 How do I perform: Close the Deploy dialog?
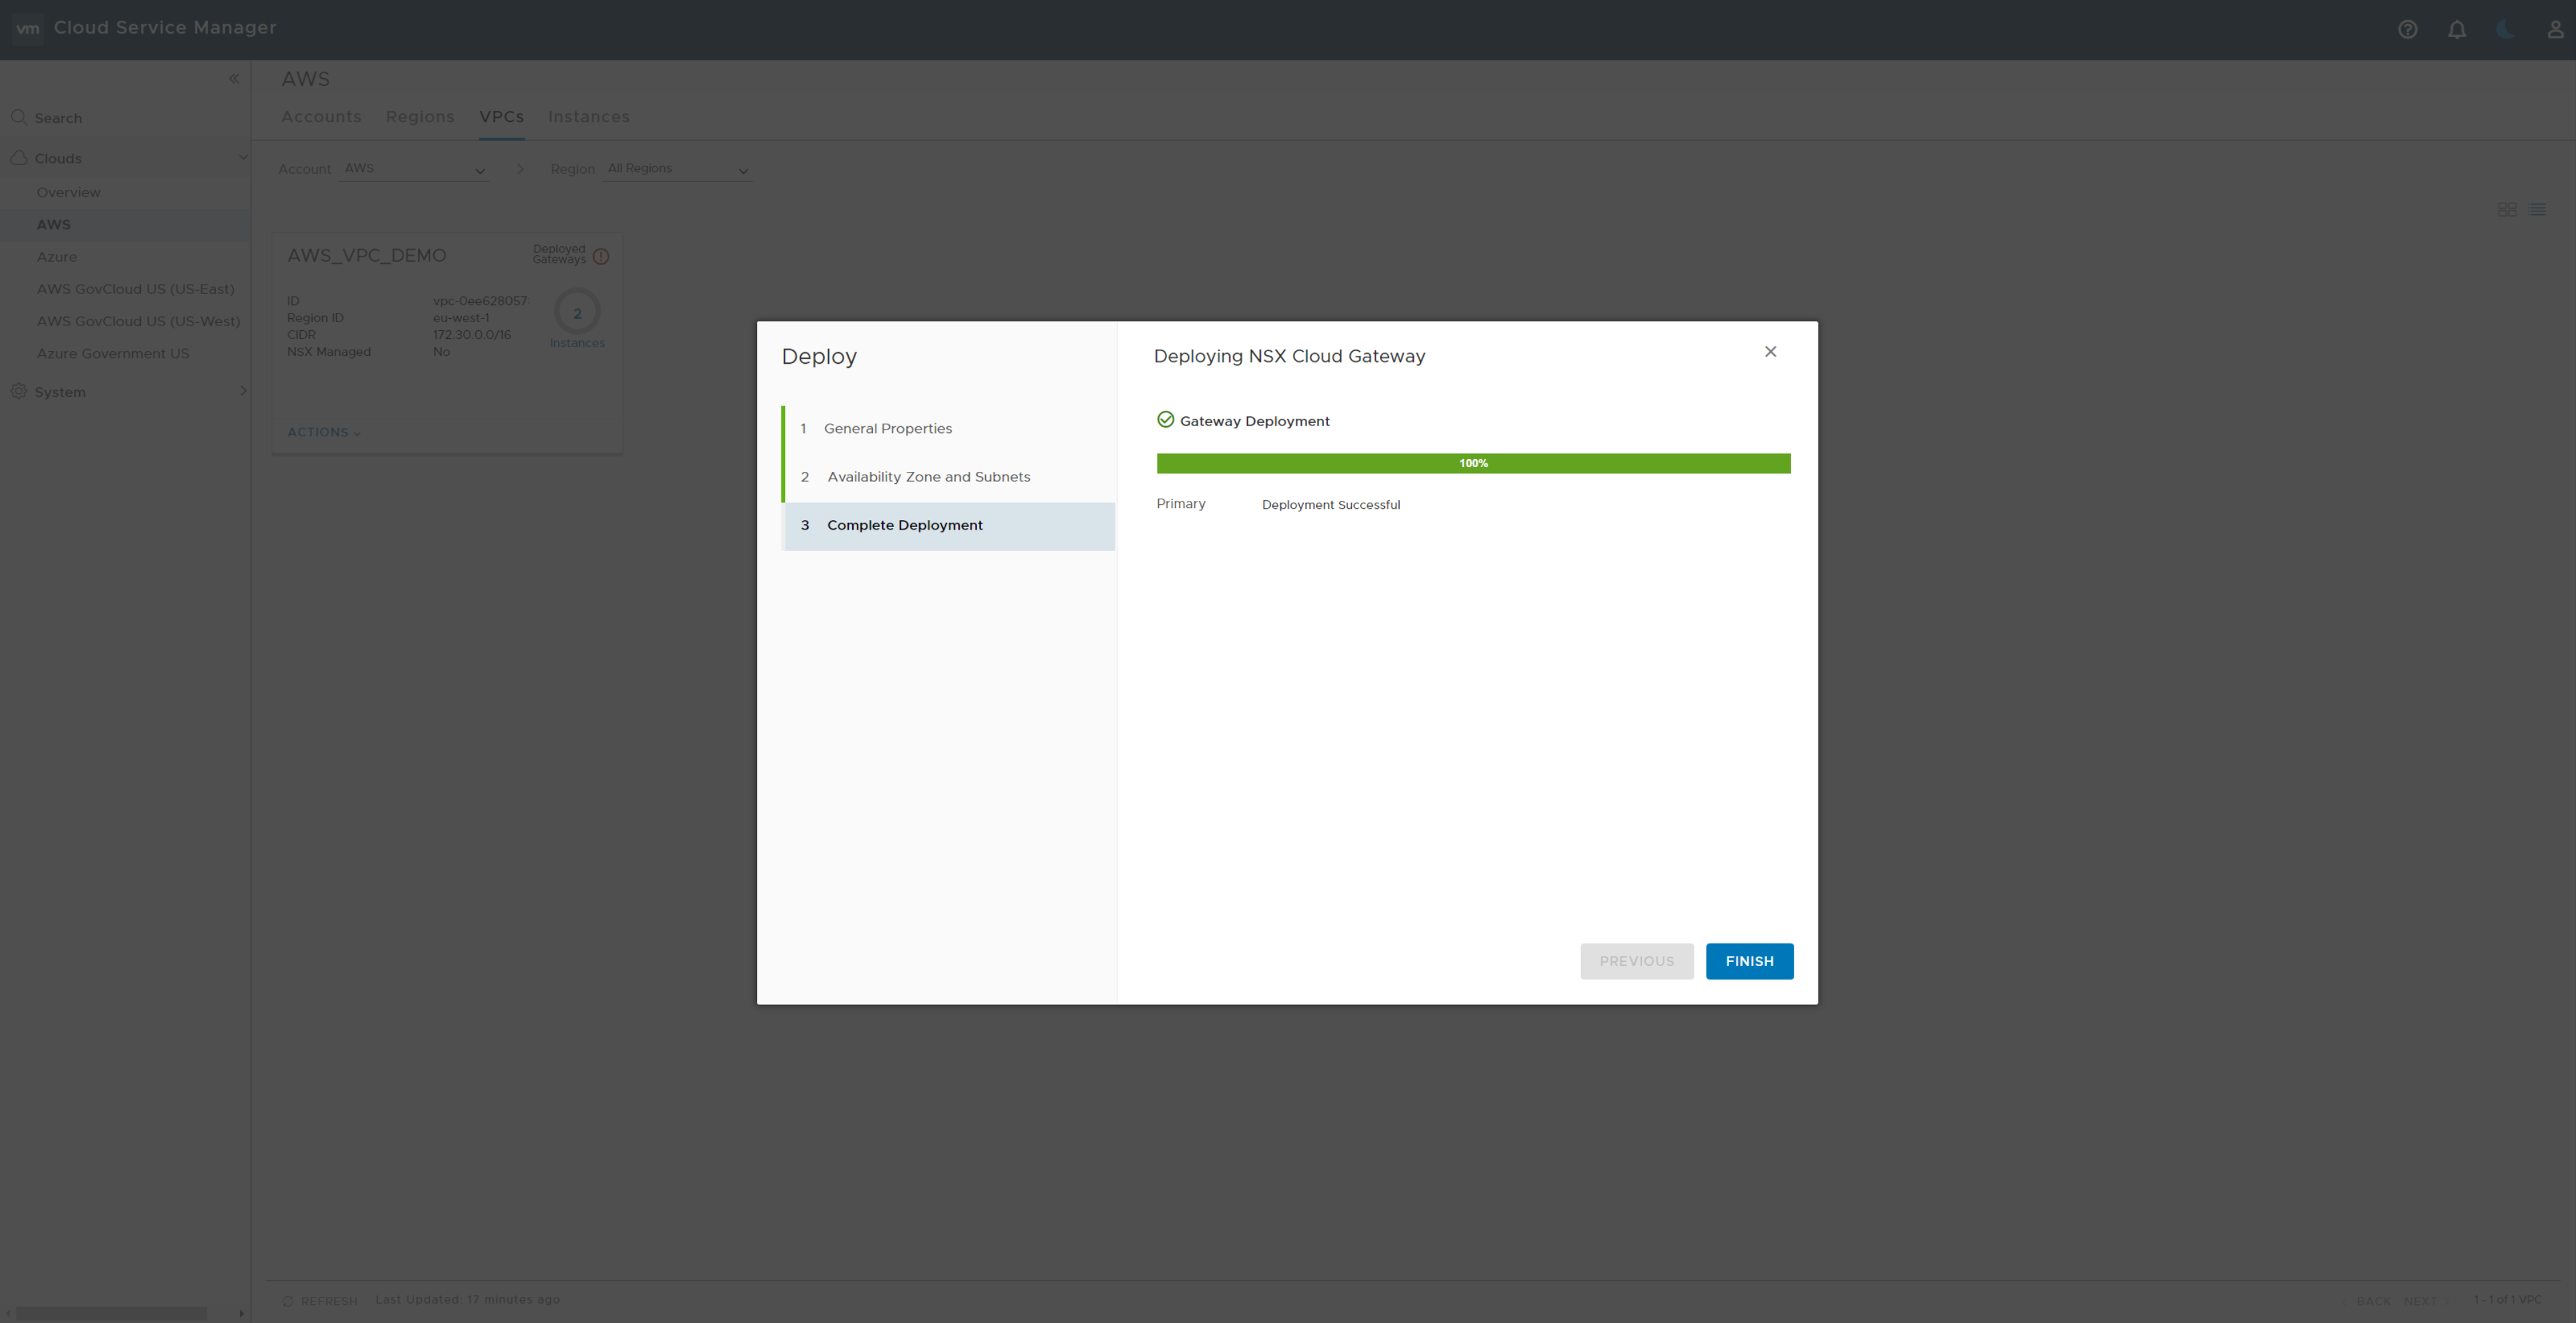click(x=1770, y=352)
